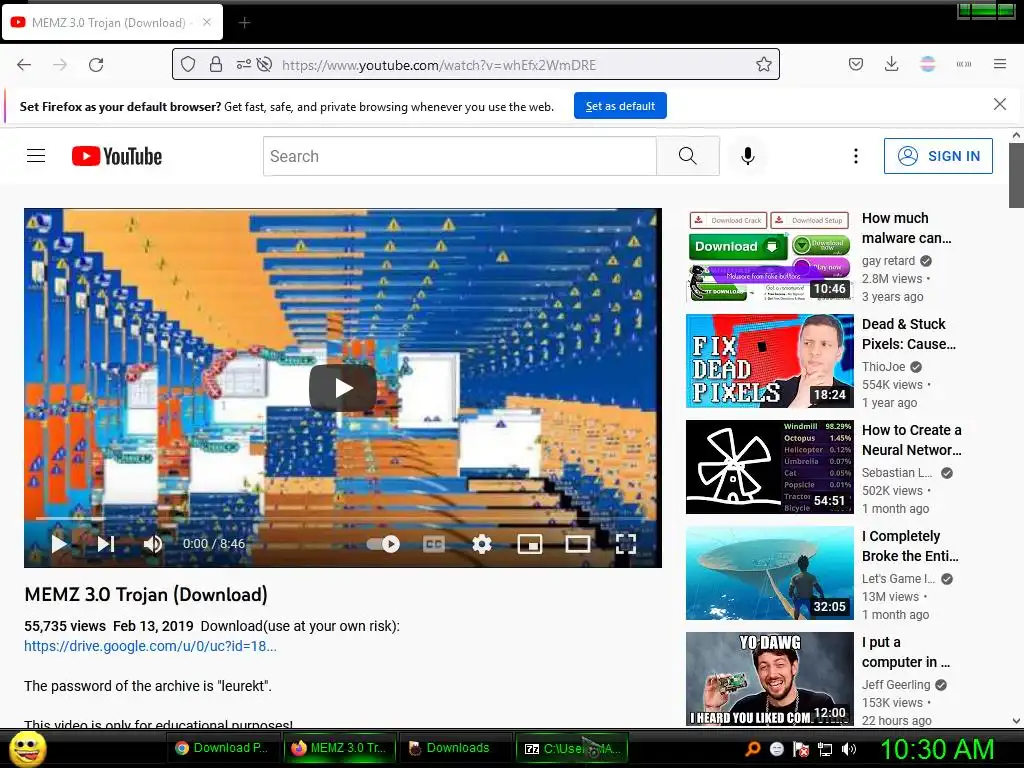This screenshot has height=768, width=1024.
Task: Open the Firefox hamburger application menu
Action: pyautogui.click(x=1000, y=65)
